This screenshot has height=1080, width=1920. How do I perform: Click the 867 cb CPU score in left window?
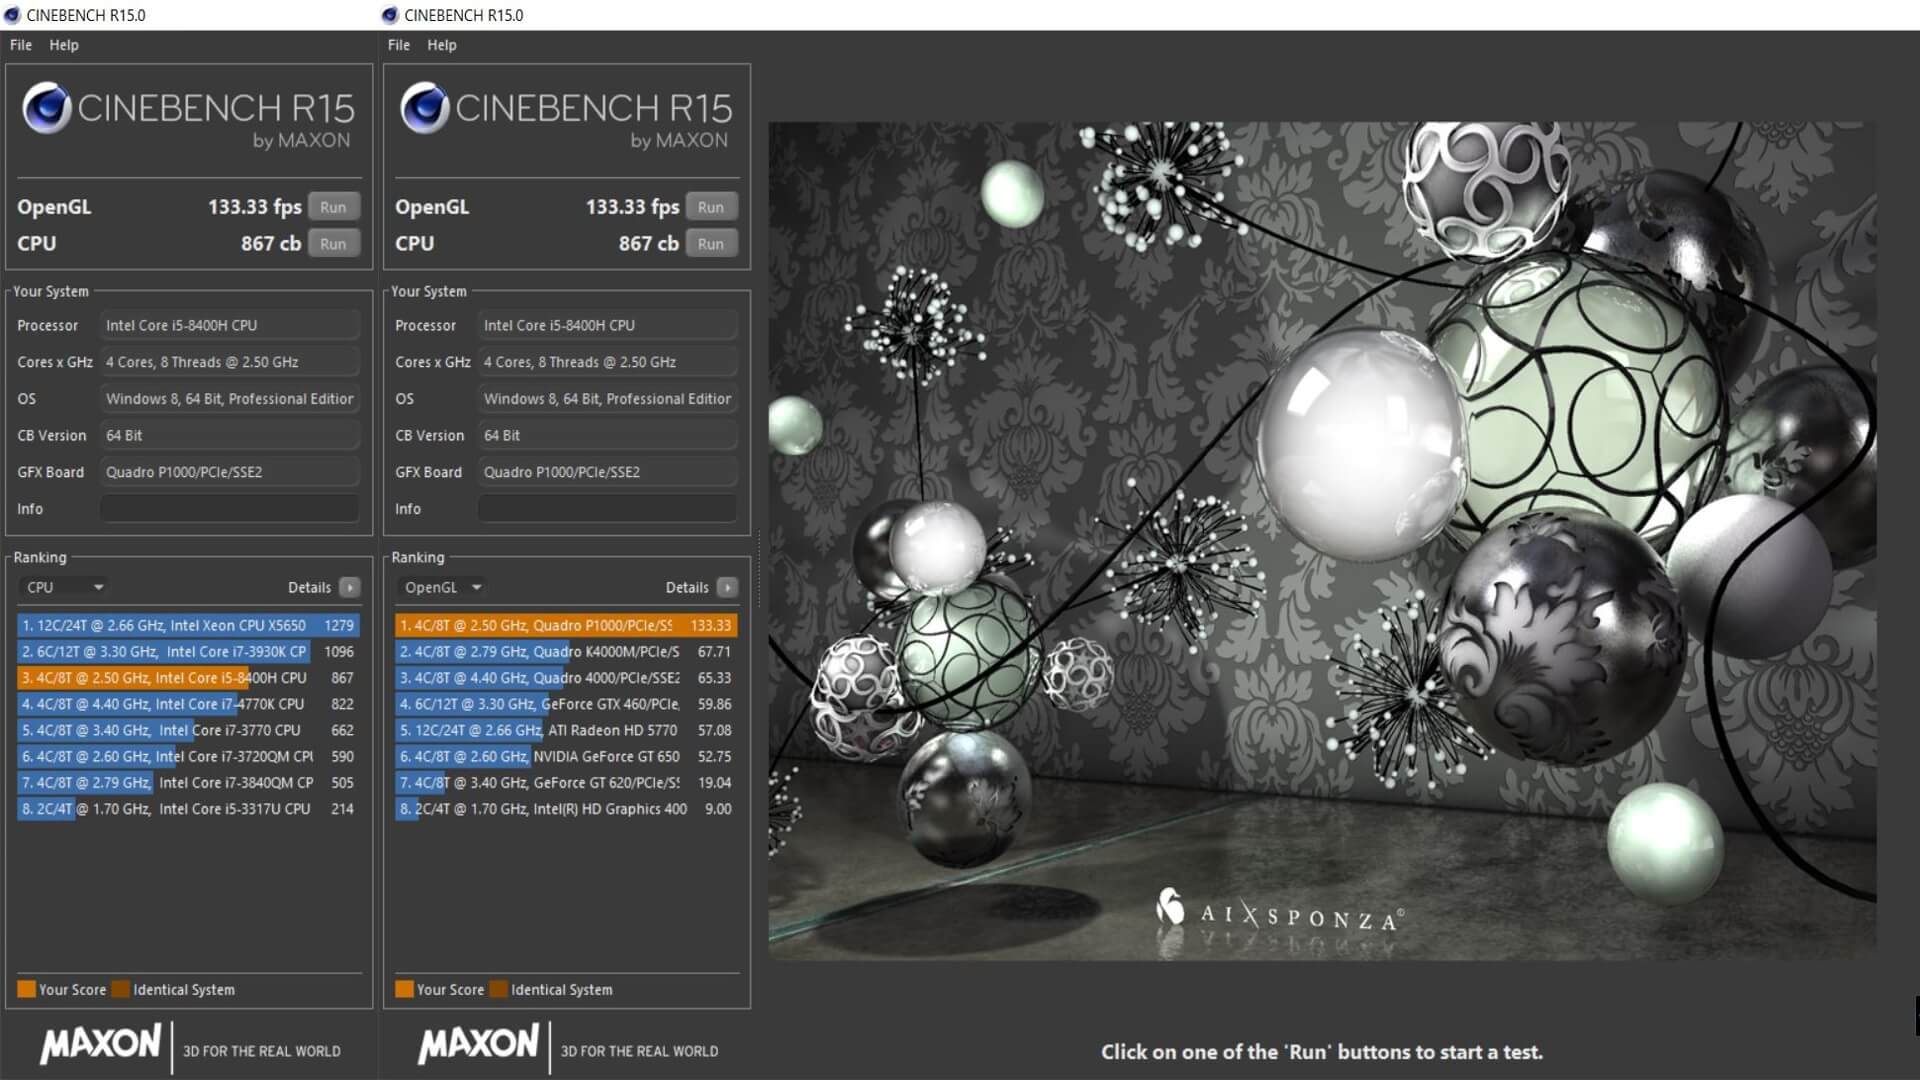coord(270,243)
